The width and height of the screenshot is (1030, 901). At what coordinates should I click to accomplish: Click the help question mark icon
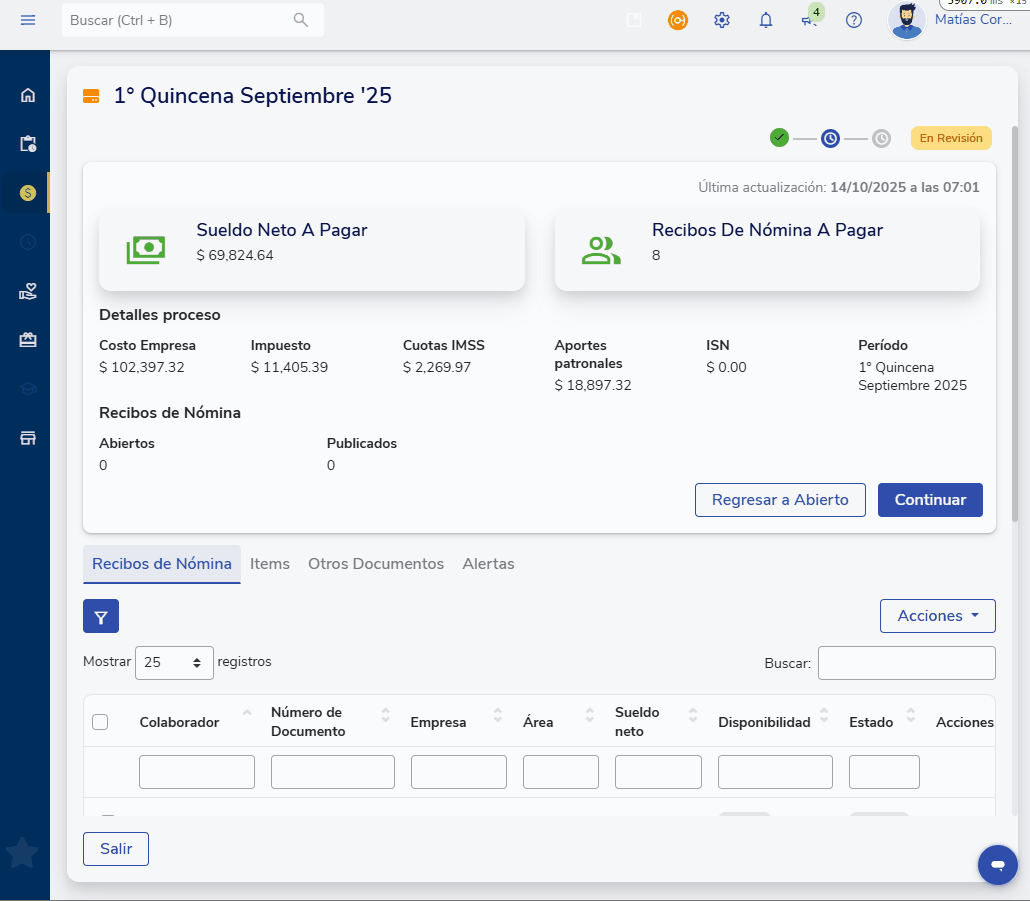[x=854, y=20]
